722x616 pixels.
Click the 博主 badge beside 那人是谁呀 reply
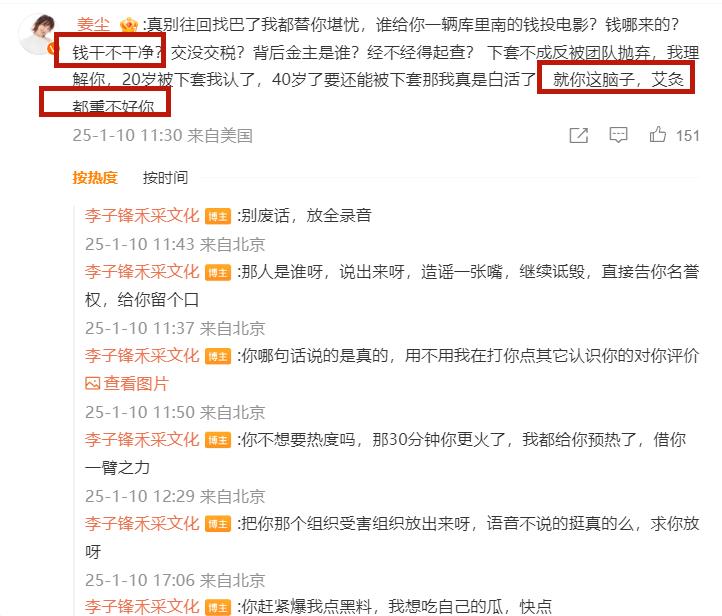pyautogui.click(x=218, y=272)
